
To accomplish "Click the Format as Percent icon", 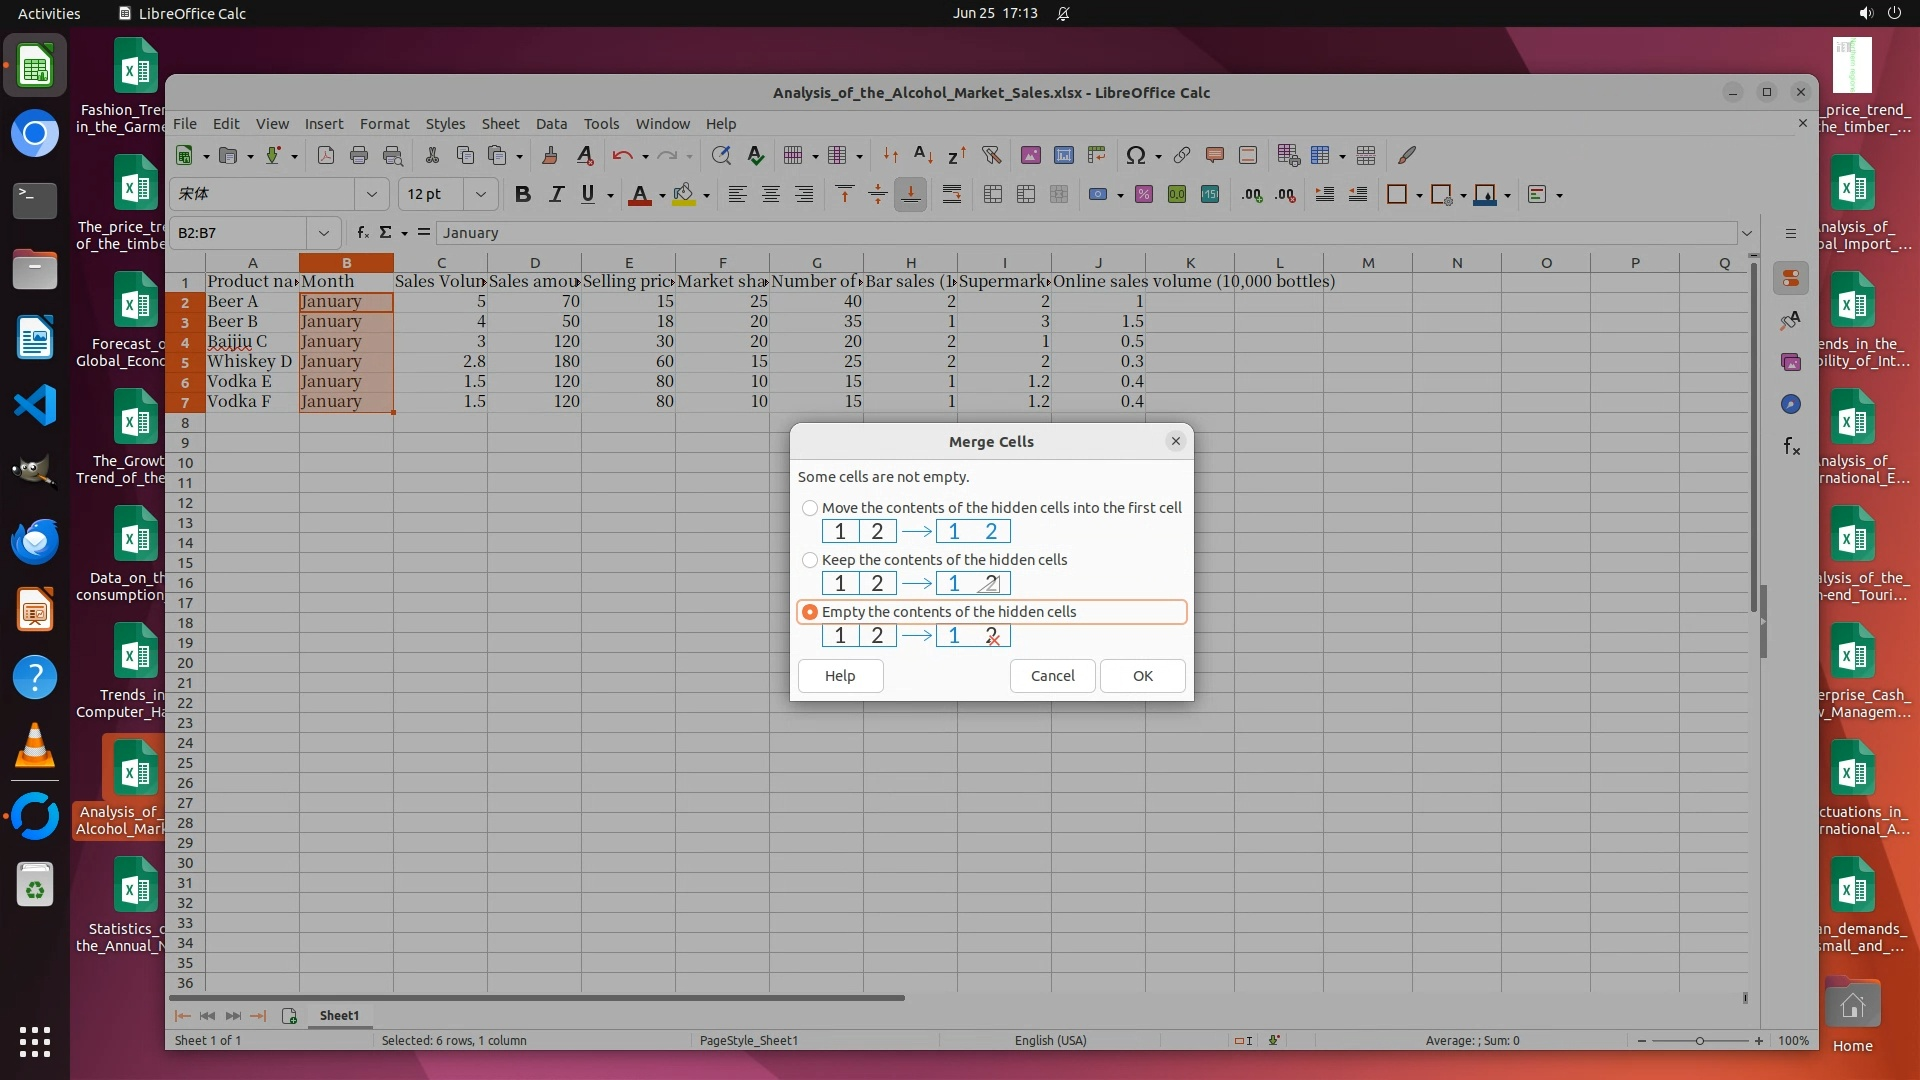I will pos(1144,195).
